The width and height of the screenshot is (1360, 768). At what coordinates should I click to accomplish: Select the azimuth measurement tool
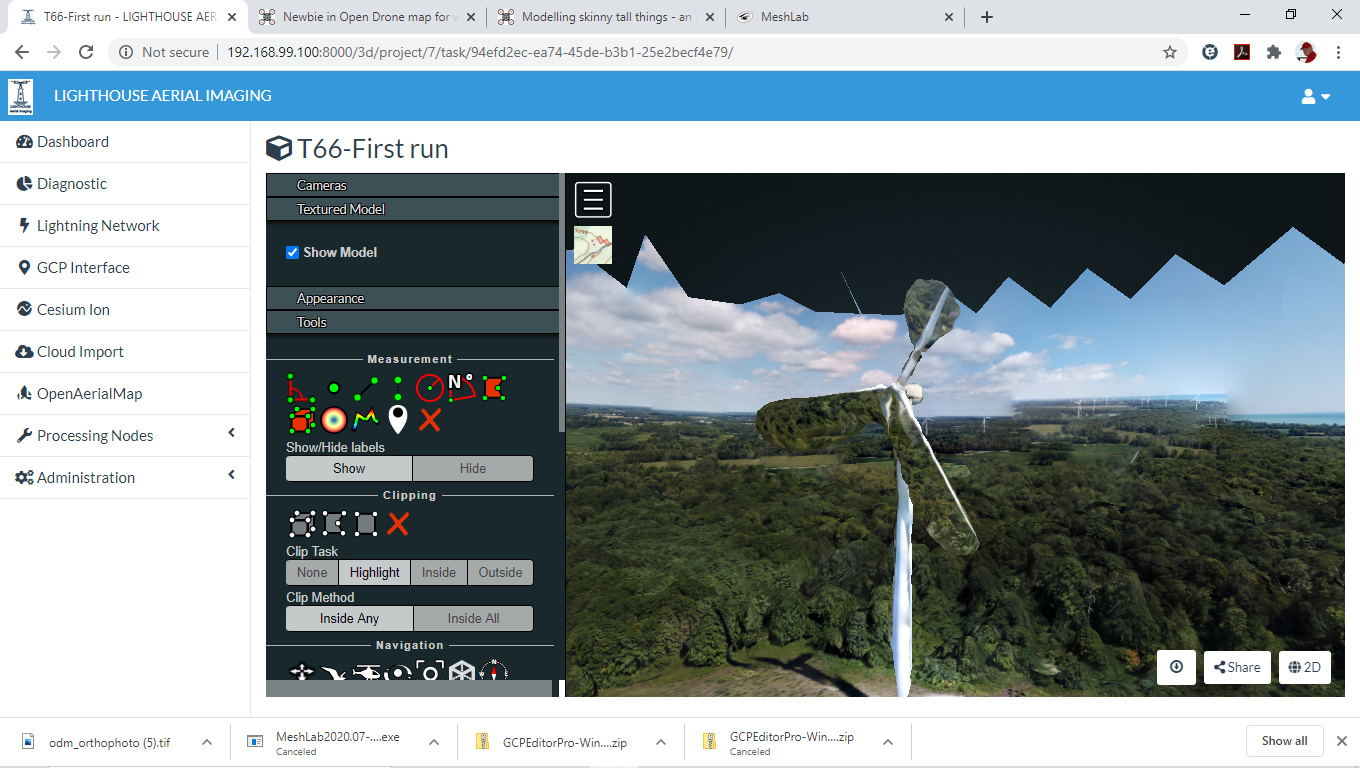coord(461,387)
